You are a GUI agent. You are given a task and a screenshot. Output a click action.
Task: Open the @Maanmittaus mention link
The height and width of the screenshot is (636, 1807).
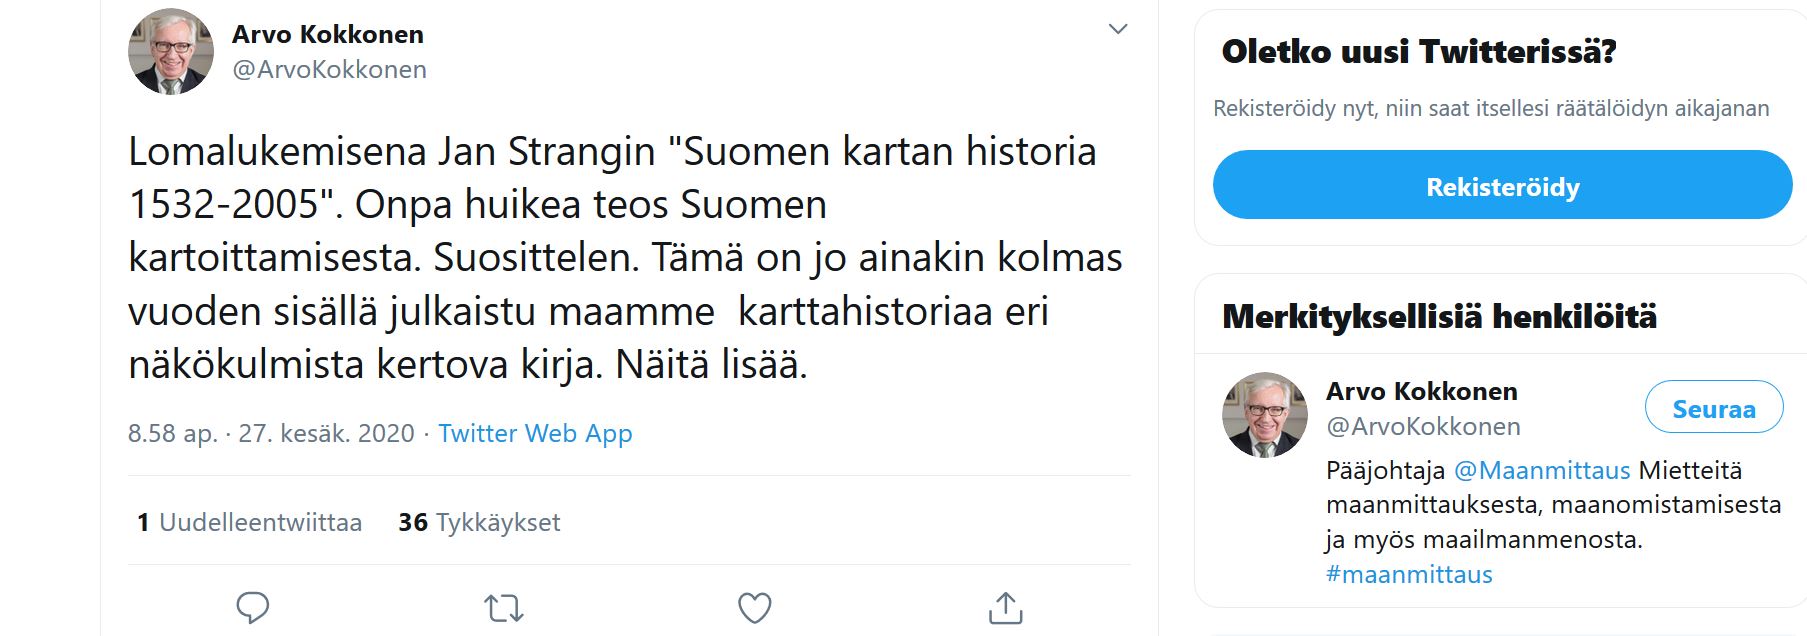pos(1541,470)
